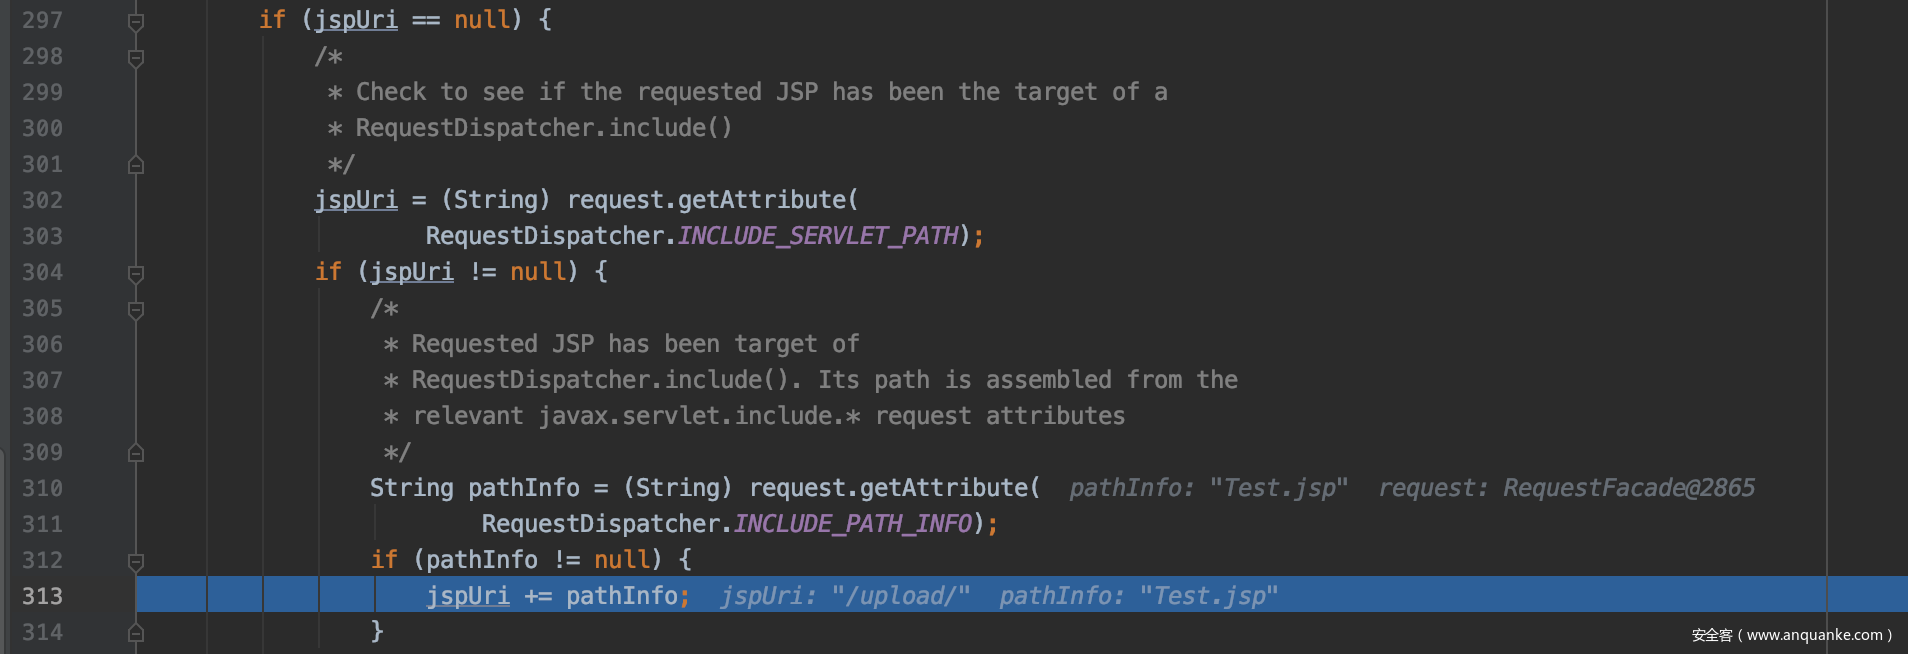This screenshot has height=654, width=1908.
Task: Collapse the fold marker at line 297
Action: click(x=136, y=21)
